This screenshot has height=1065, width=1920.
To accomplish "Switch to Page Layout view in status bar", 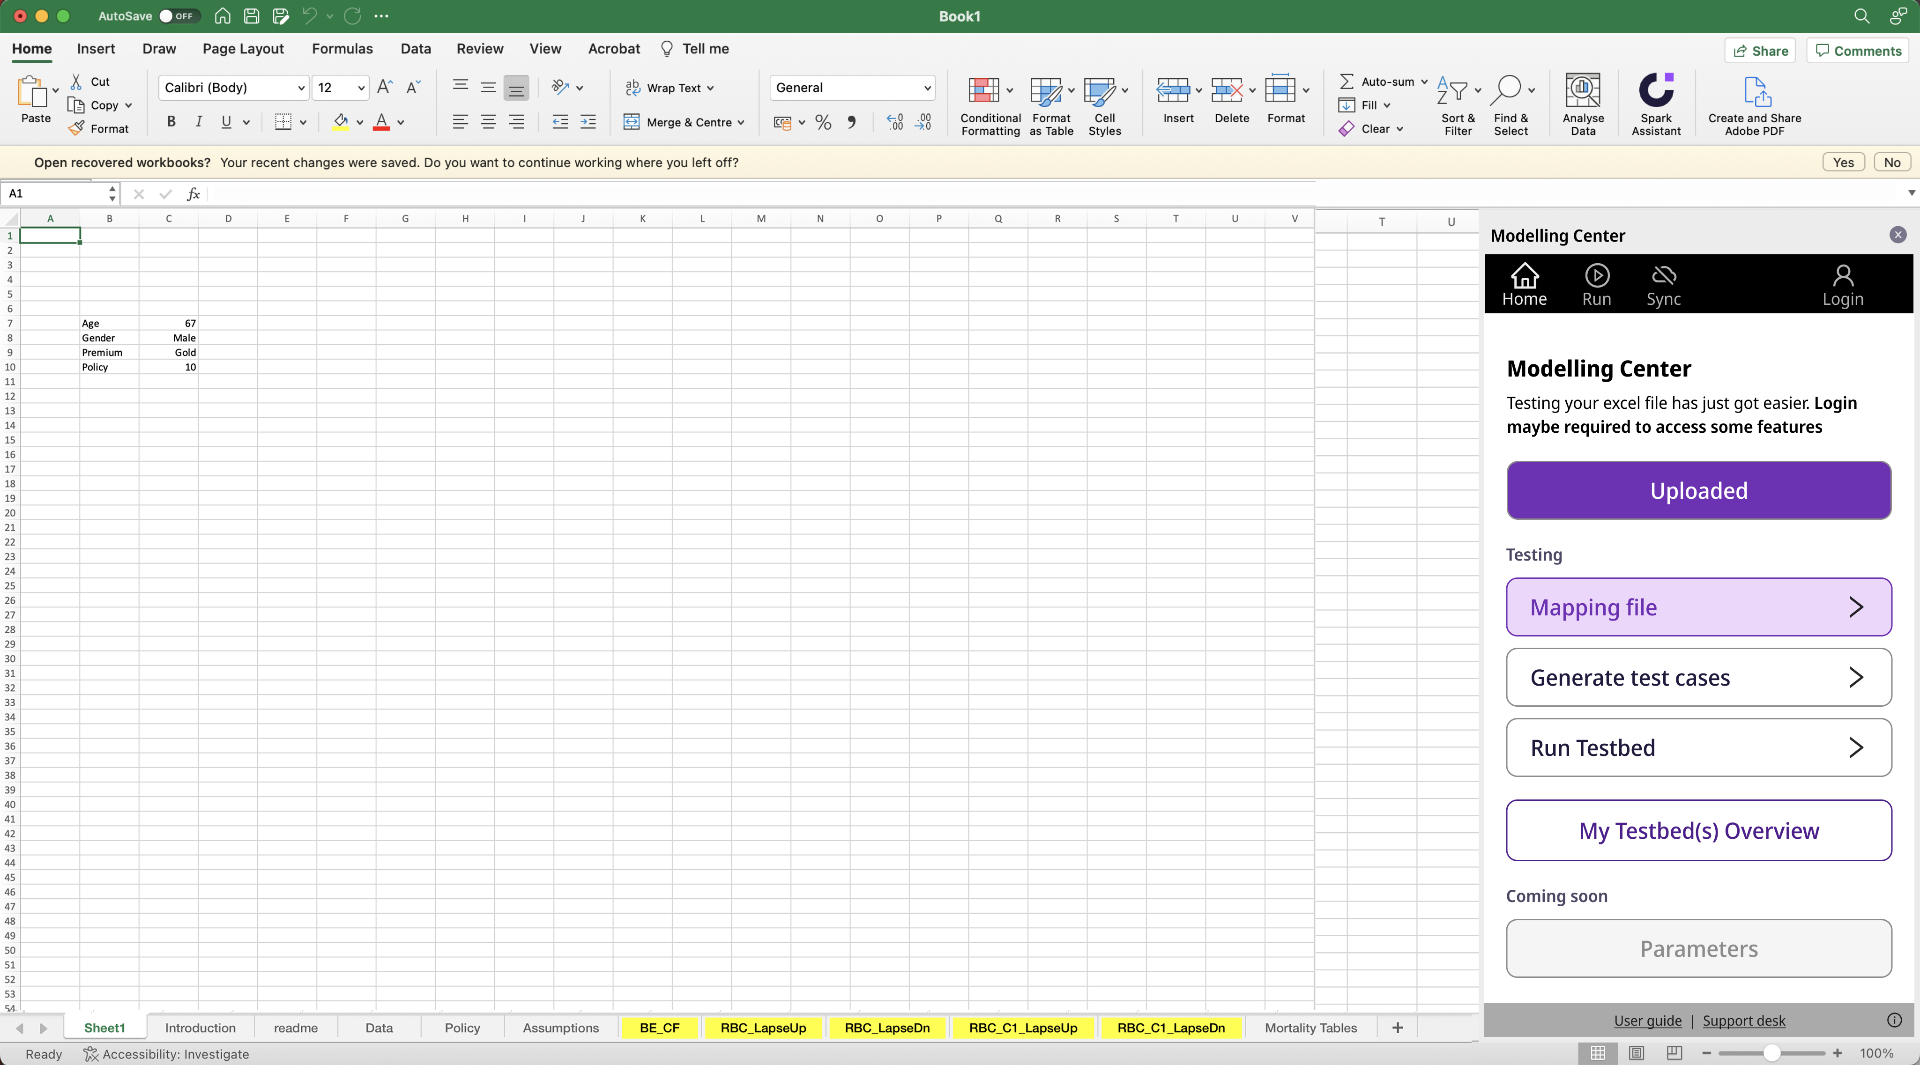I will (x=1636, y=1053).
